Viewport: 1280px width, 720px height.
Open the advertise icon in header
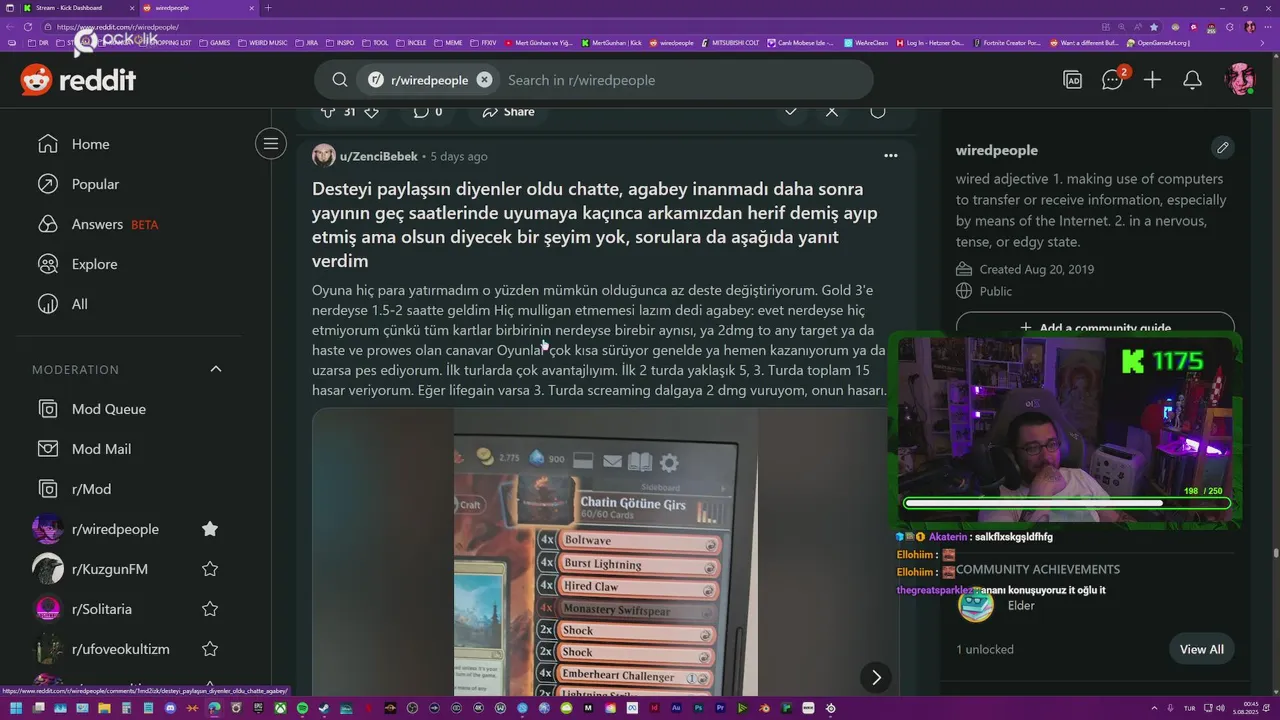1073,80
